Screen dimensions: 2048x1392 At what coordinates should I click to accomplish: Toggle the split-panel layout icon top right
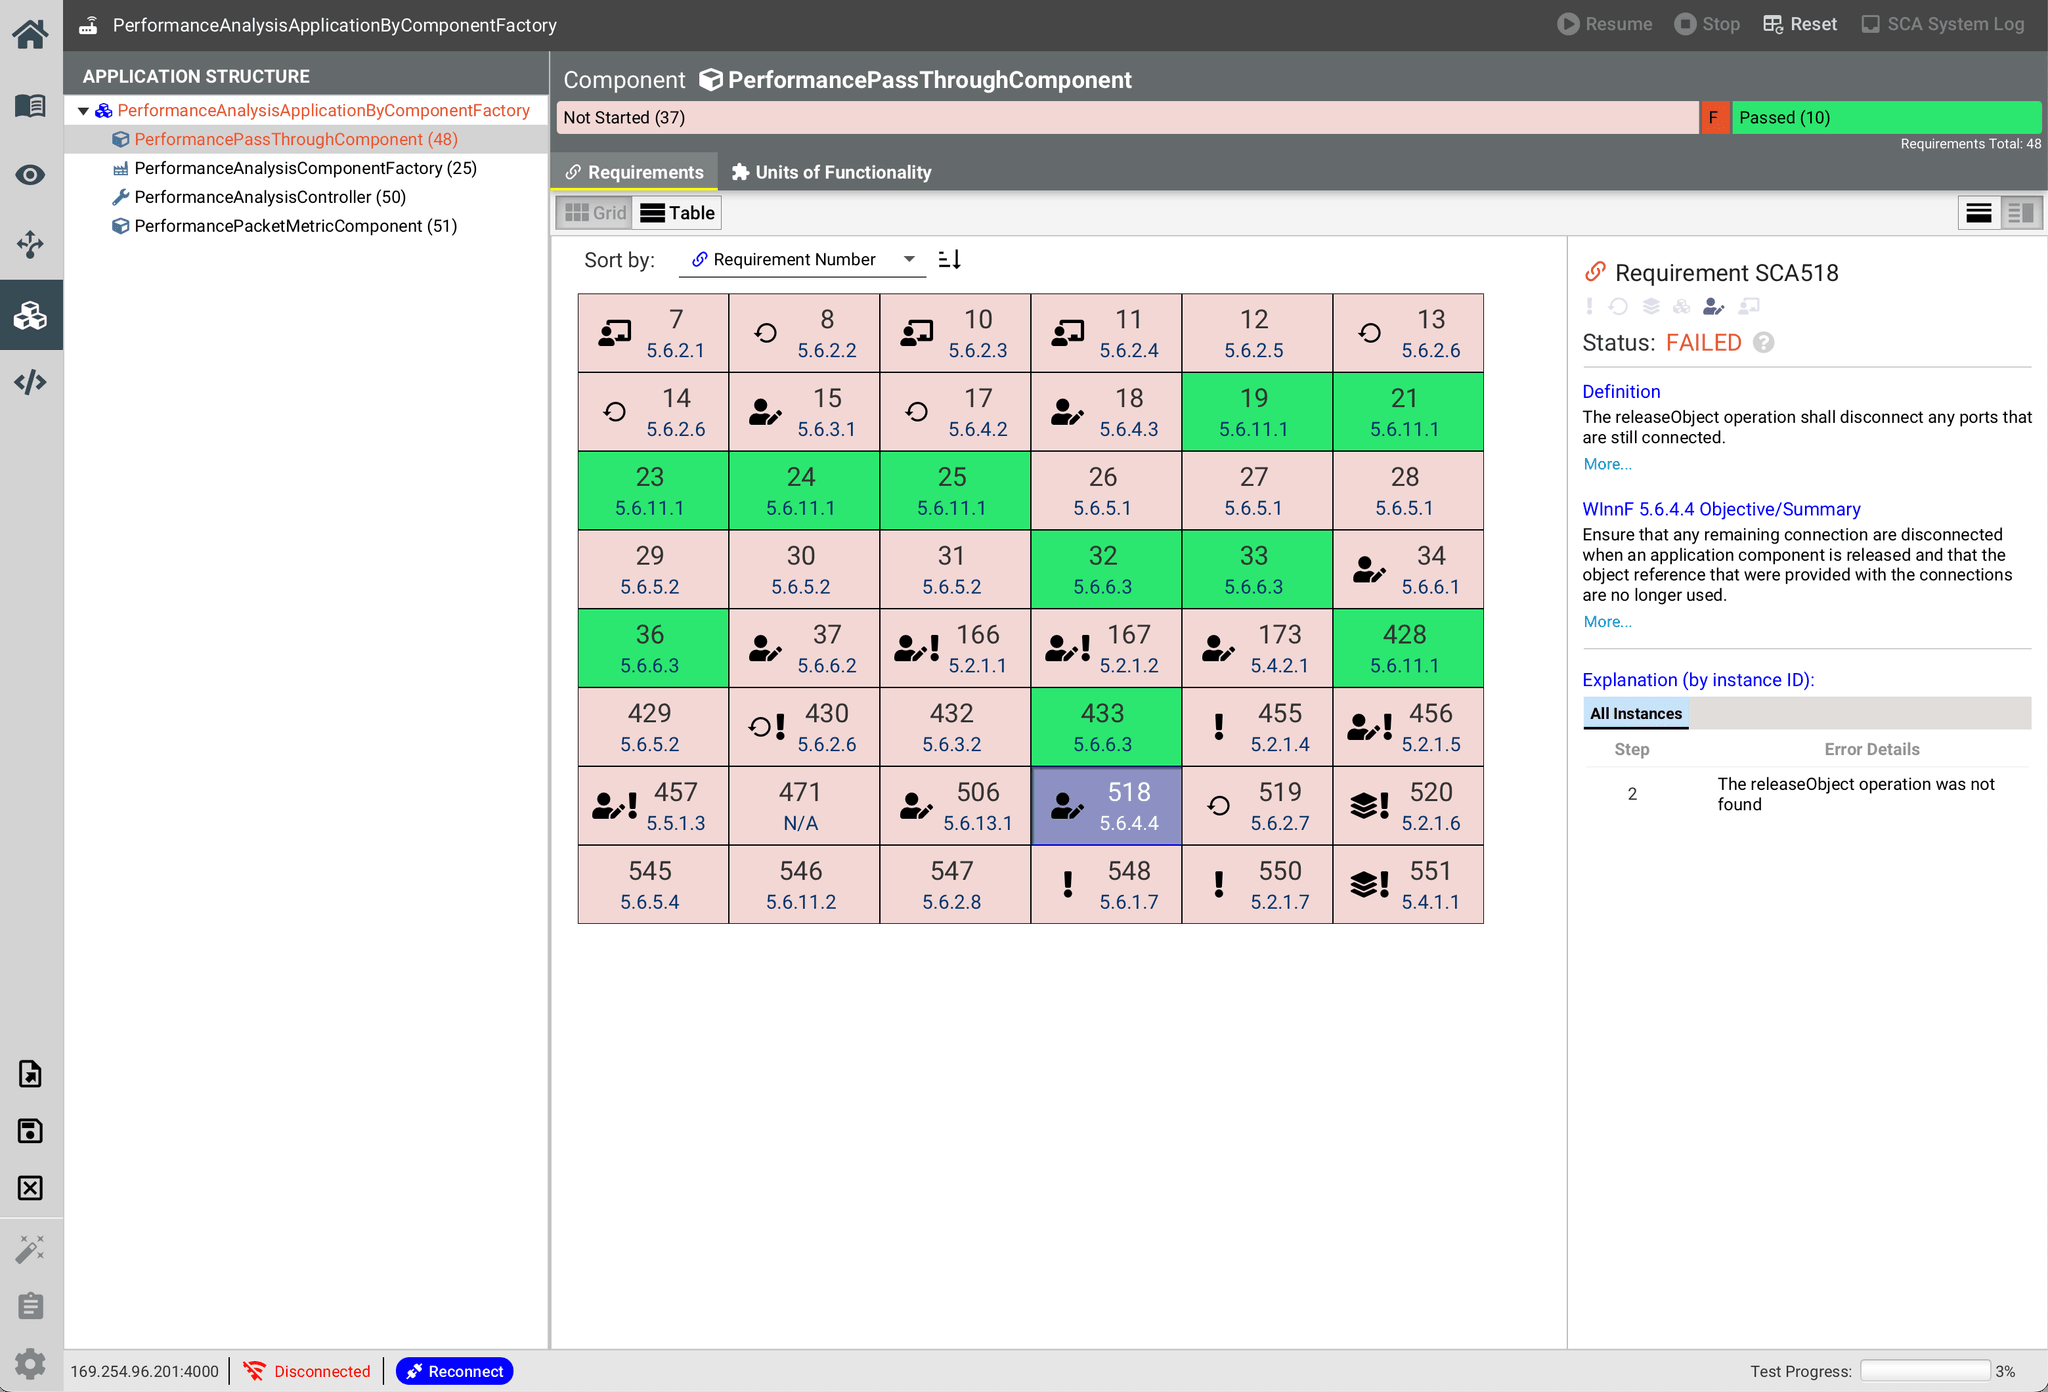click(x=2020, y=212)
